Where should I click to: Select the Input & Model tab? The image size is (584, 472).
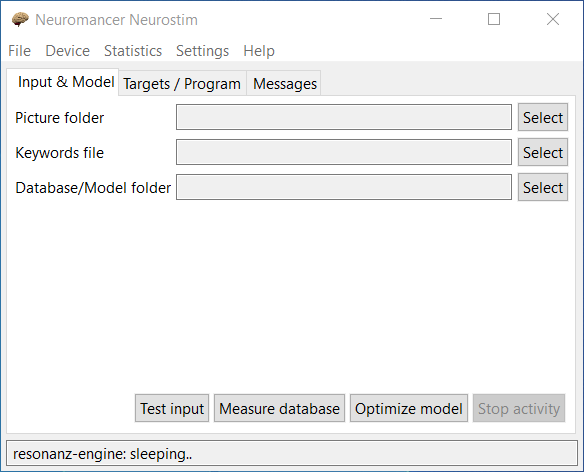(x=66, y=82)
